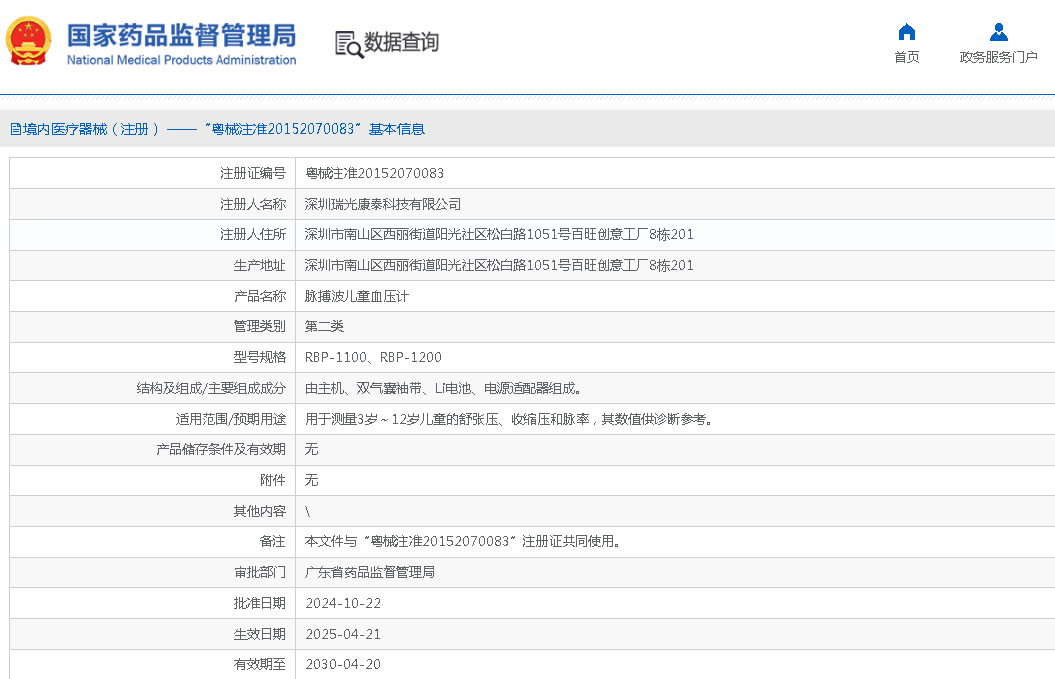Click the approval department 广东省药品监督管理局
The height and width of the screenshot is (679, 1055).
coord(370,572)
